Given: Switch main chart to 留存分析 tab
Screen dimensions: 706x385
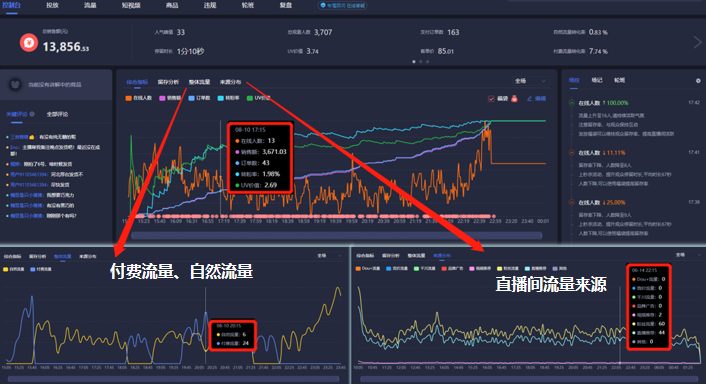Looking at the screenshot, I should click(x=168, y=82).
